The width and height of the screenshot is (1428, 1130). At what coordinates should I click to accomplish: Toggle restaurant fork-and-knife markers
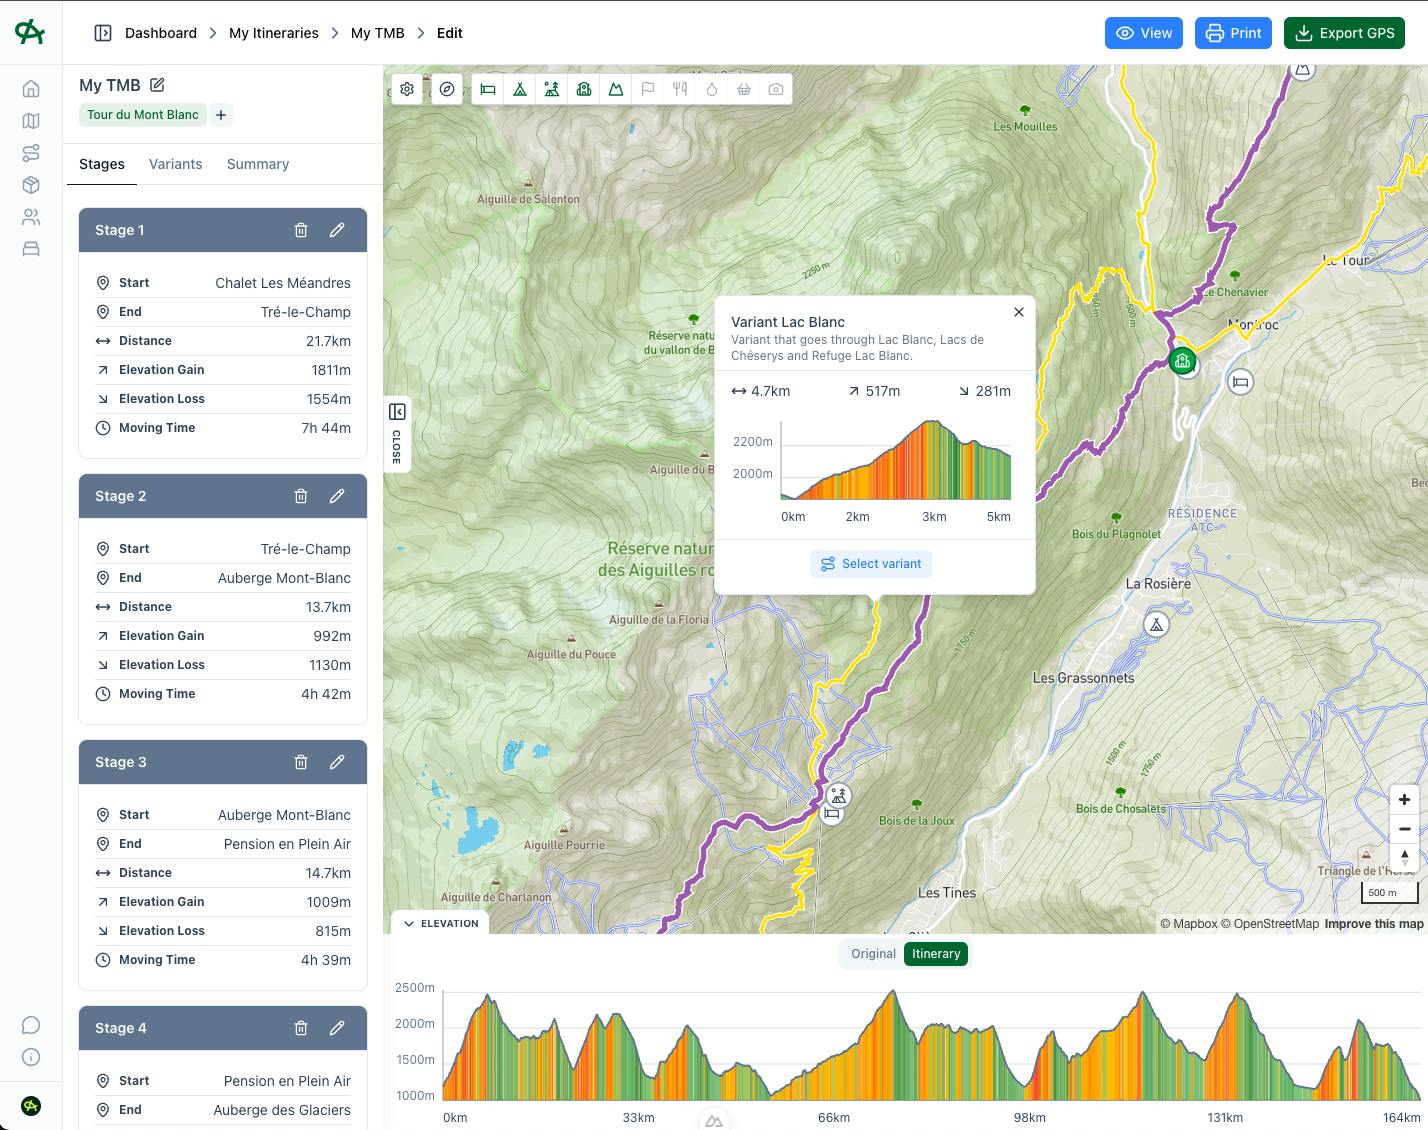(680, 89)
